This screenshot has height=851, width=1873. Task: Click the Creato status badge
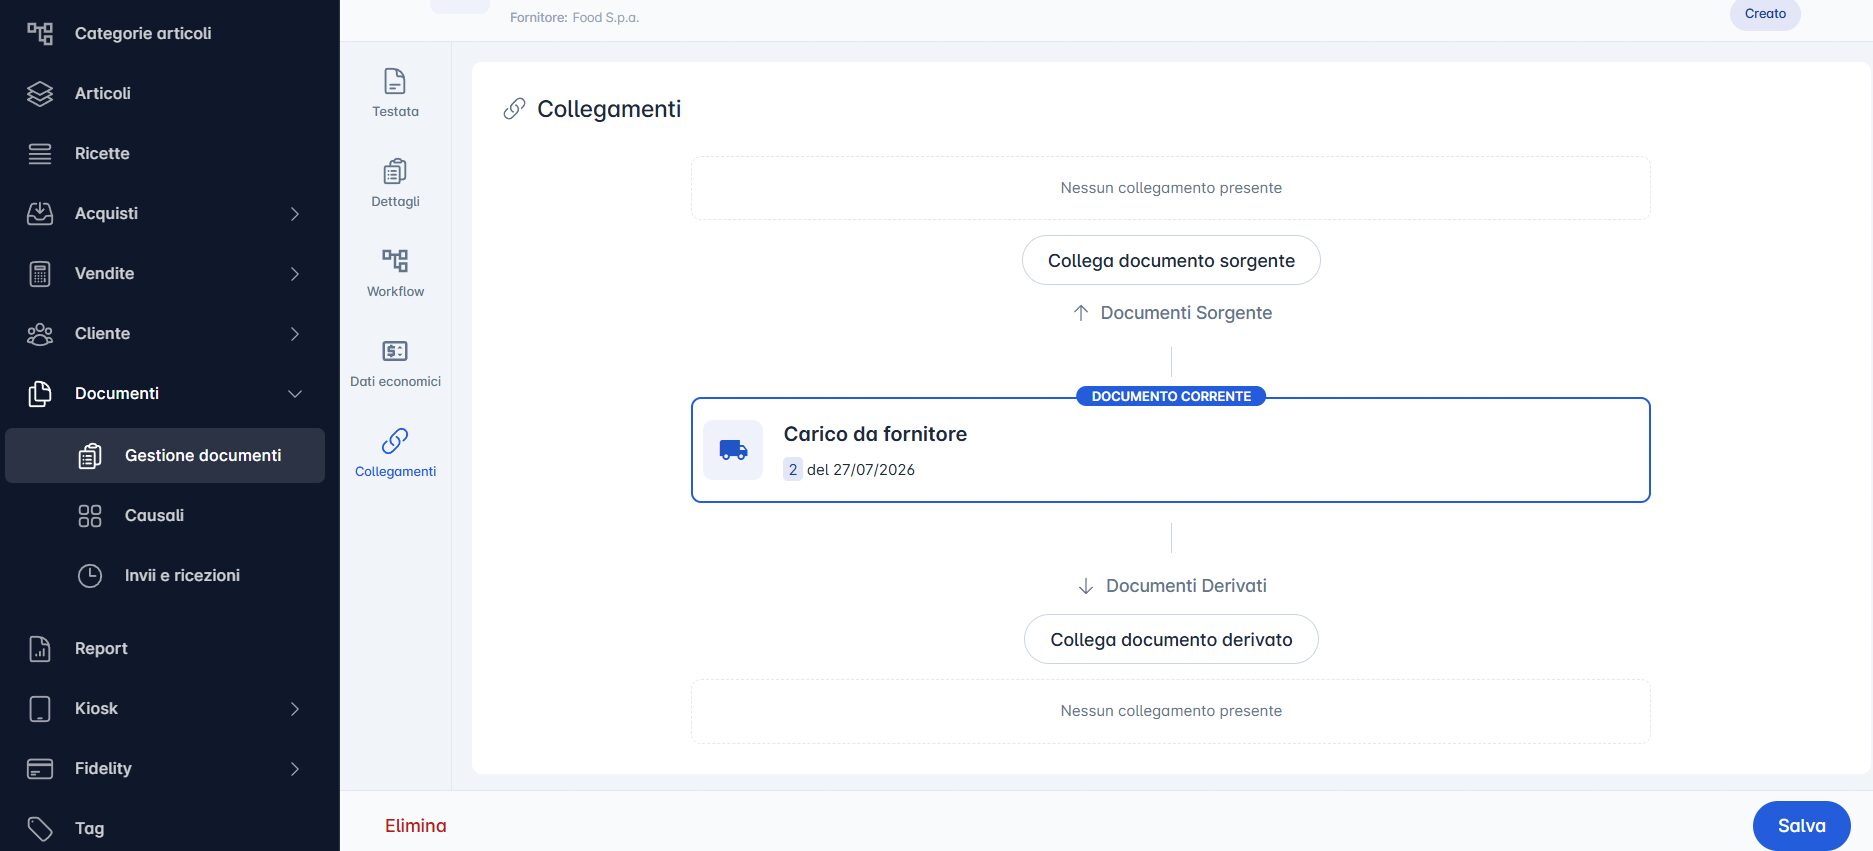point(1765,14)
